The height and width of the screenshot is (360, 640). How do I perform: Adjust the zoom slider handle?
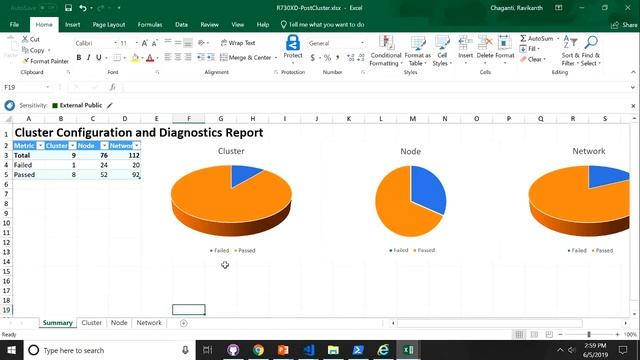click(x=589, y=334)
